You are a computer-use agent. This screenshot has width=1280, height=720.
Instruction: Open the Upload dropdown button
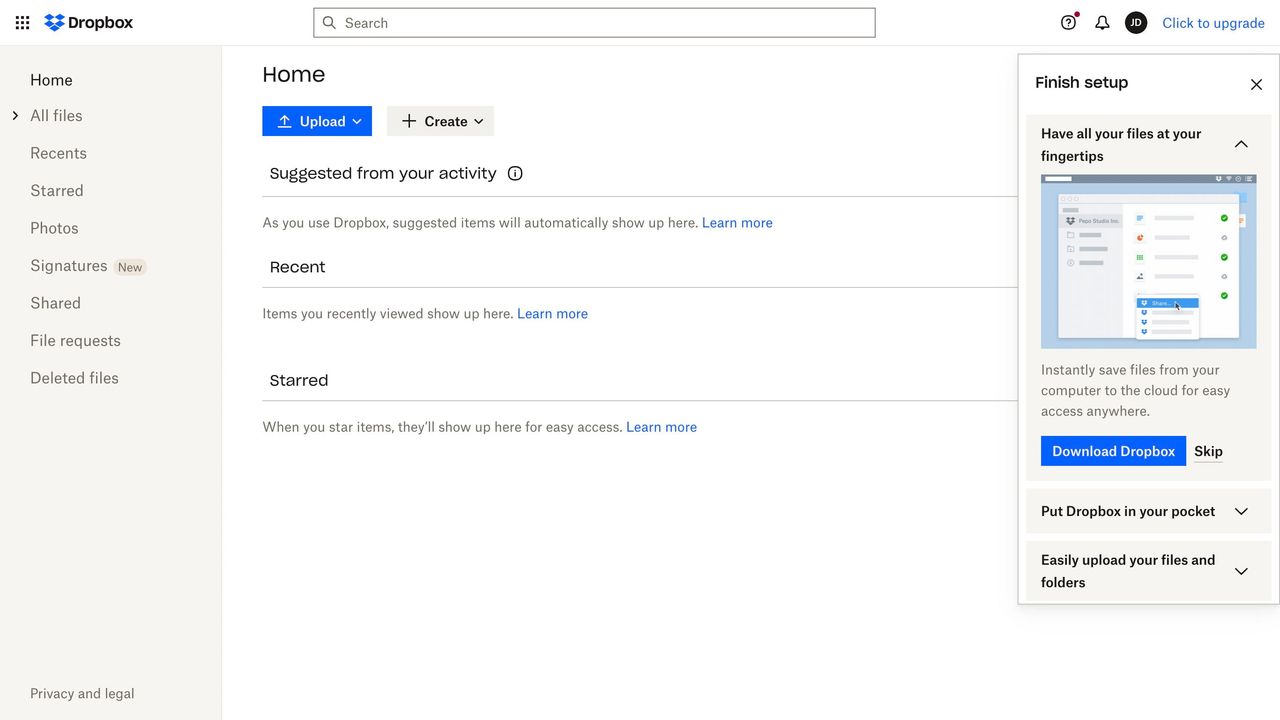(317, 121)
